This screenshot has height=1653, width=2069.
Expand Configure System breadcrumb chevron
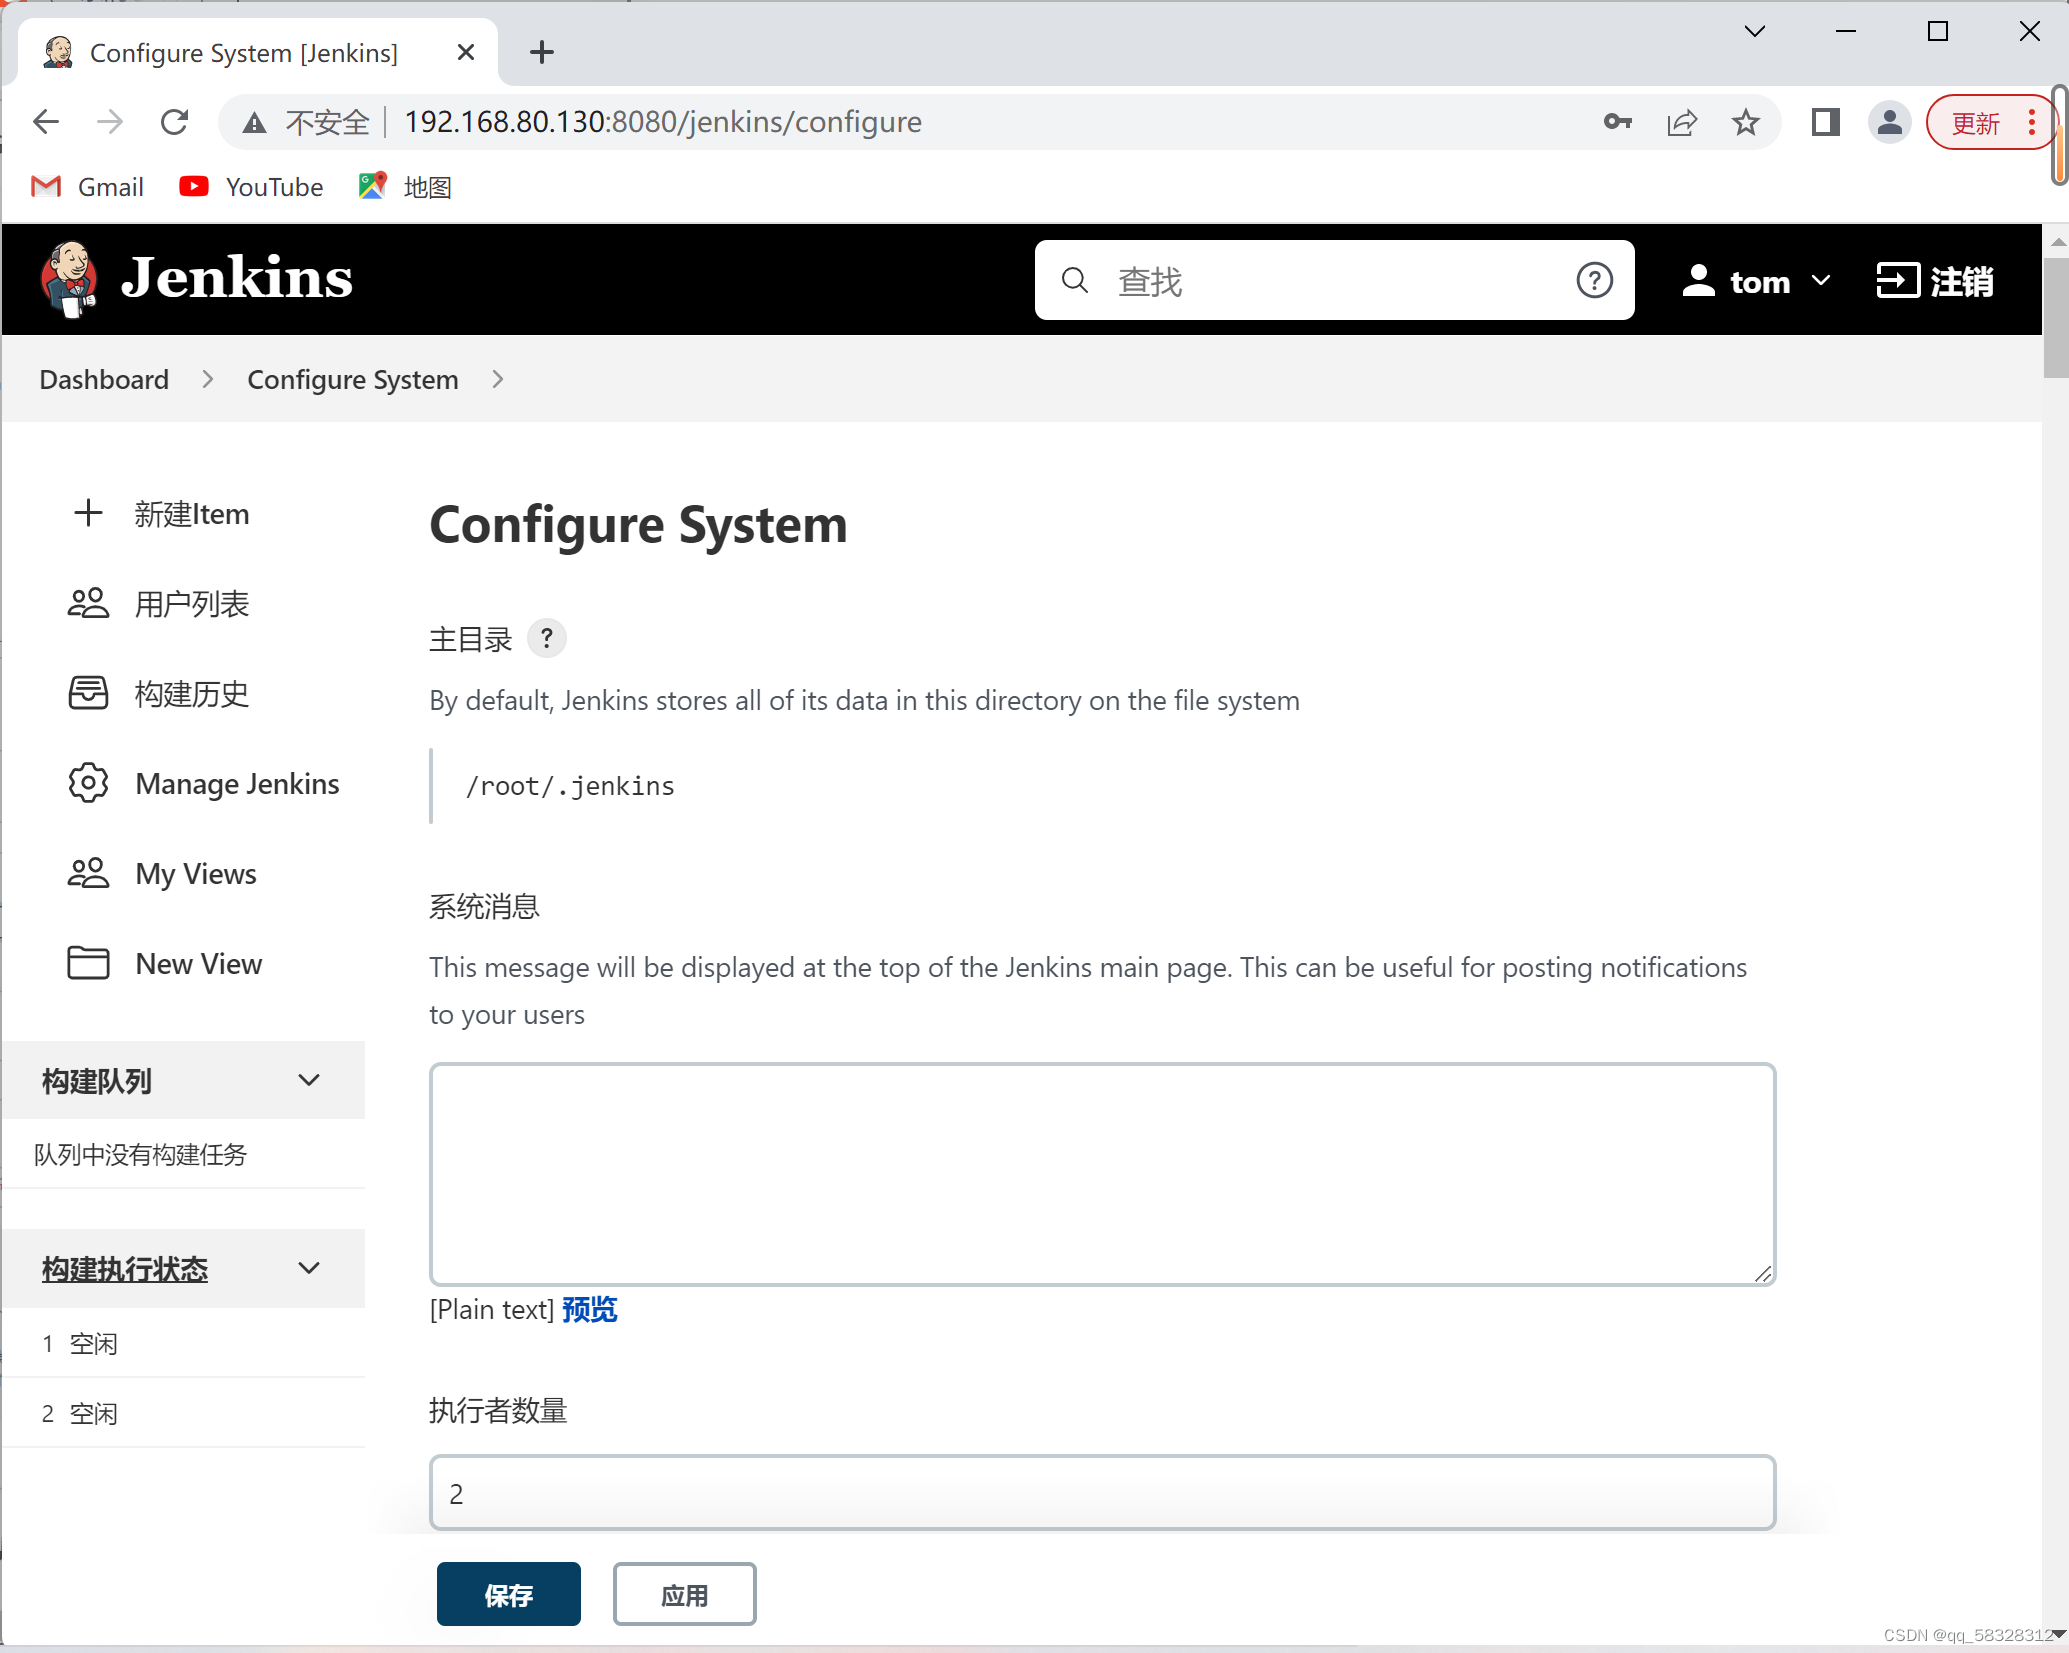click(x=497, y=380)
